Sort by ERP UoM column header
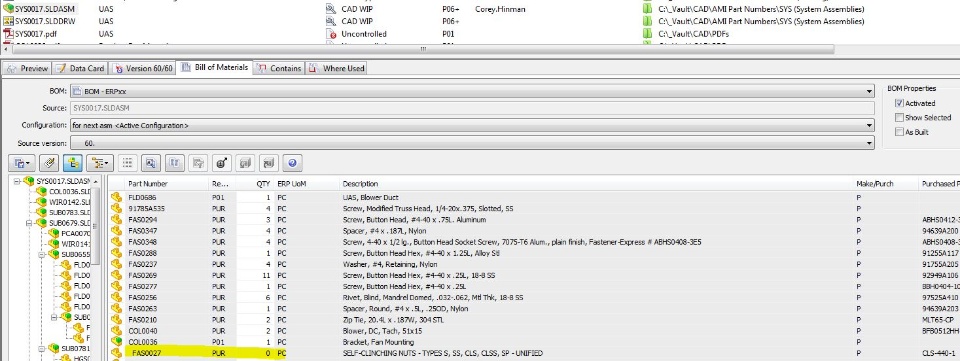This screenshot has height=361, width=960. [x=306, y=184]
